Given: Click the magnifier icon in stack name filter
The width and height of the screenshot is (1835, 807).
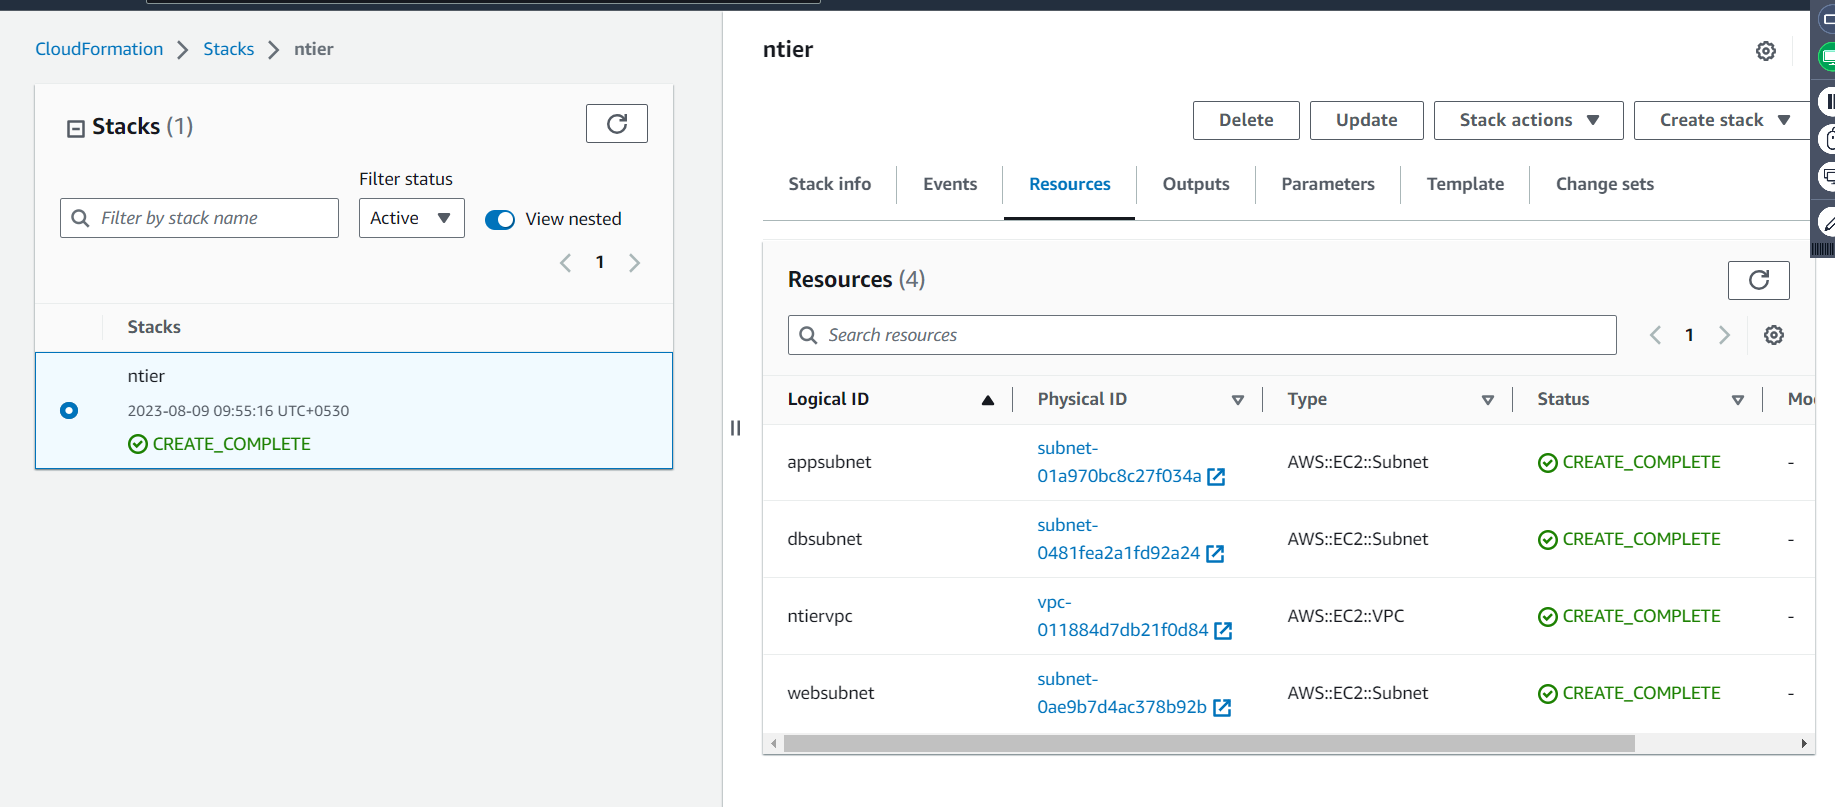Looking at the screenshot, I should pos(80,218).
